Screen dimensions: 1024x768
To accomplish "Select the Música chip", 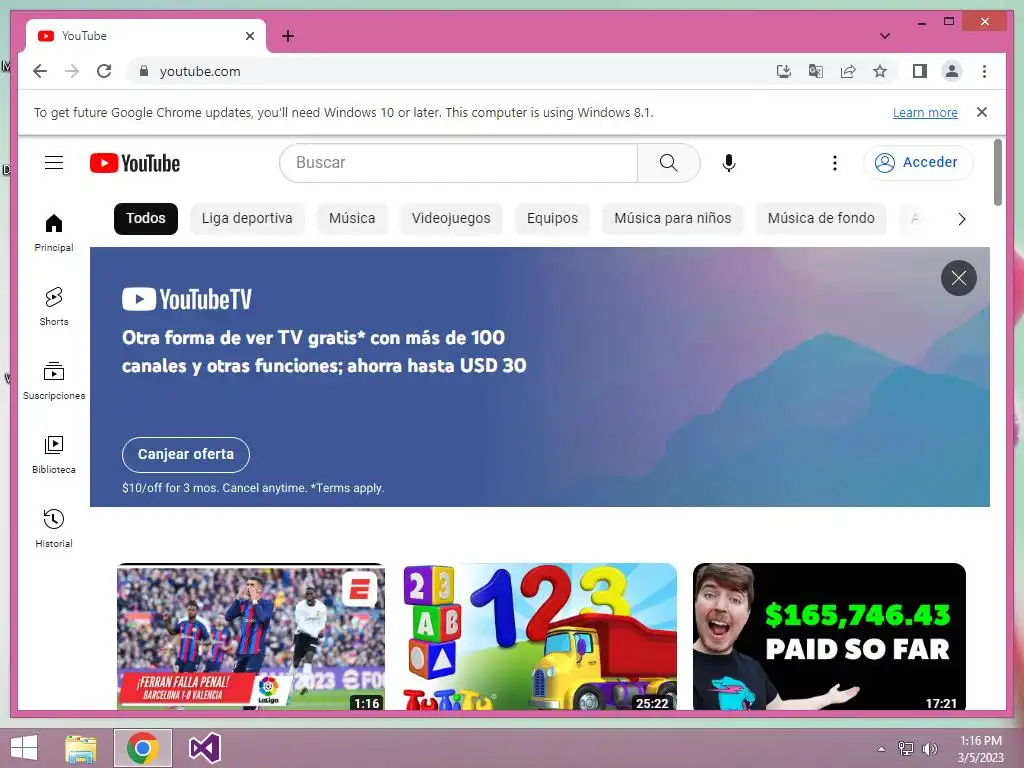I will 352,218.
